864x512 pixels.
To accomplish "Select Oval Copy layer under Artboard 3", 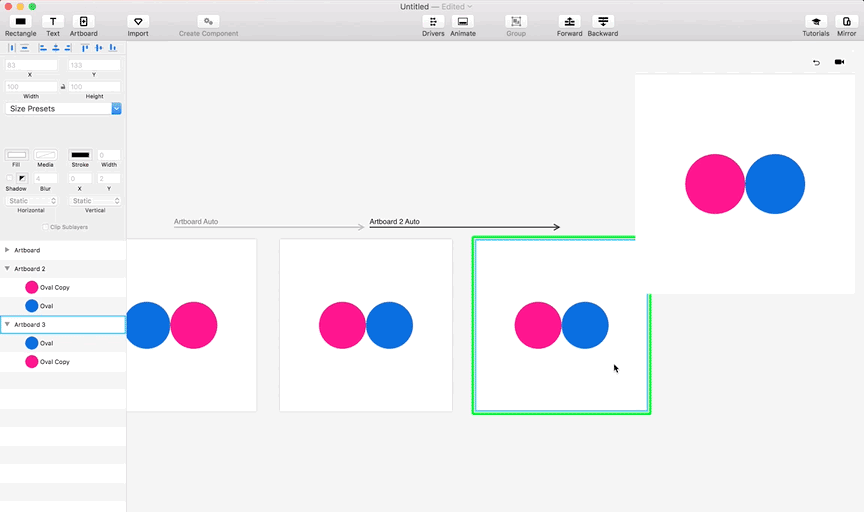I will click(x=63, y=362).
